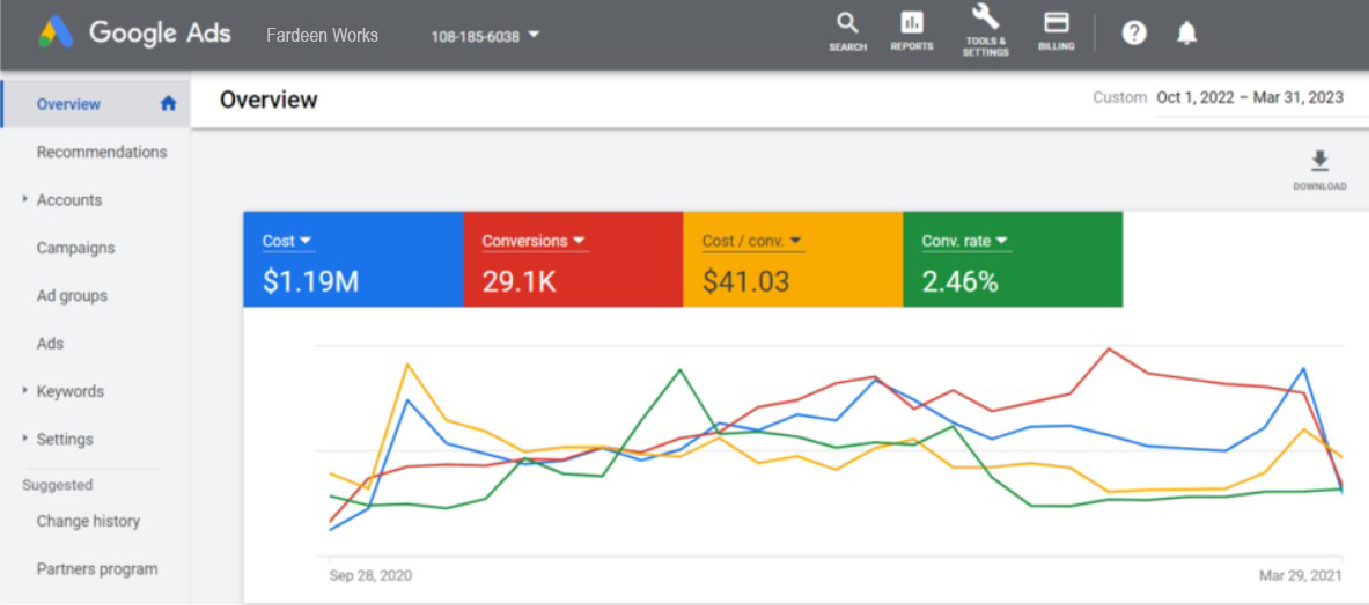Go to Campaigns in the sidebar

(76, 248)
